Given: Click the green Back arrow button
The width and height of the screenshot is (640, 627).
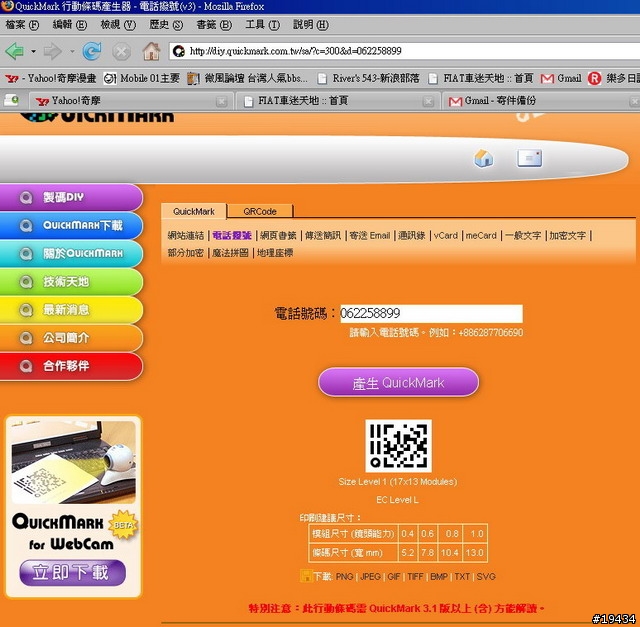Looking at the screenshot, I should coord(15,51).
